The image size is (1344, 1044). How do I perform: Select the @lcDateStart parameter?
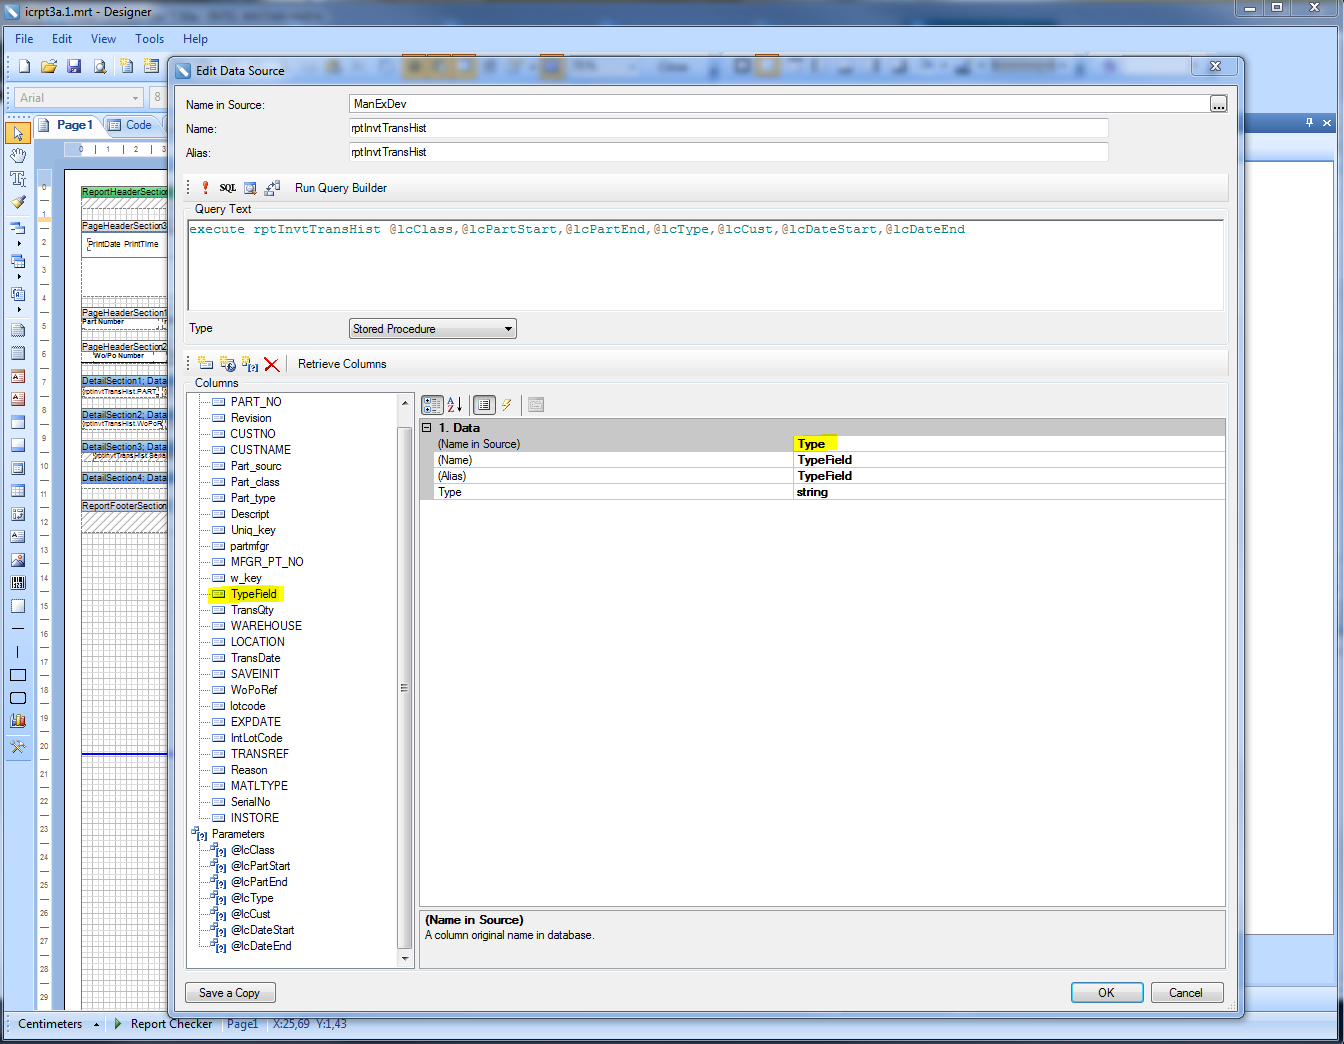tap(262, 930)
